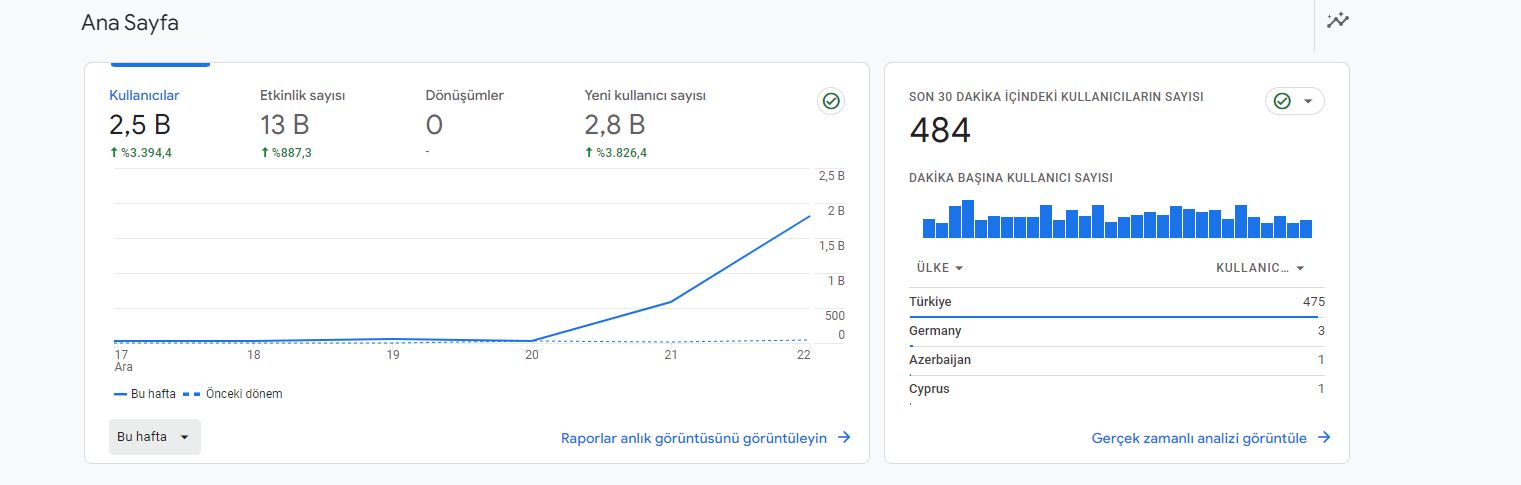1521x485 pixels.
Task: Click the Germany country row
Action: point(1117,331)
